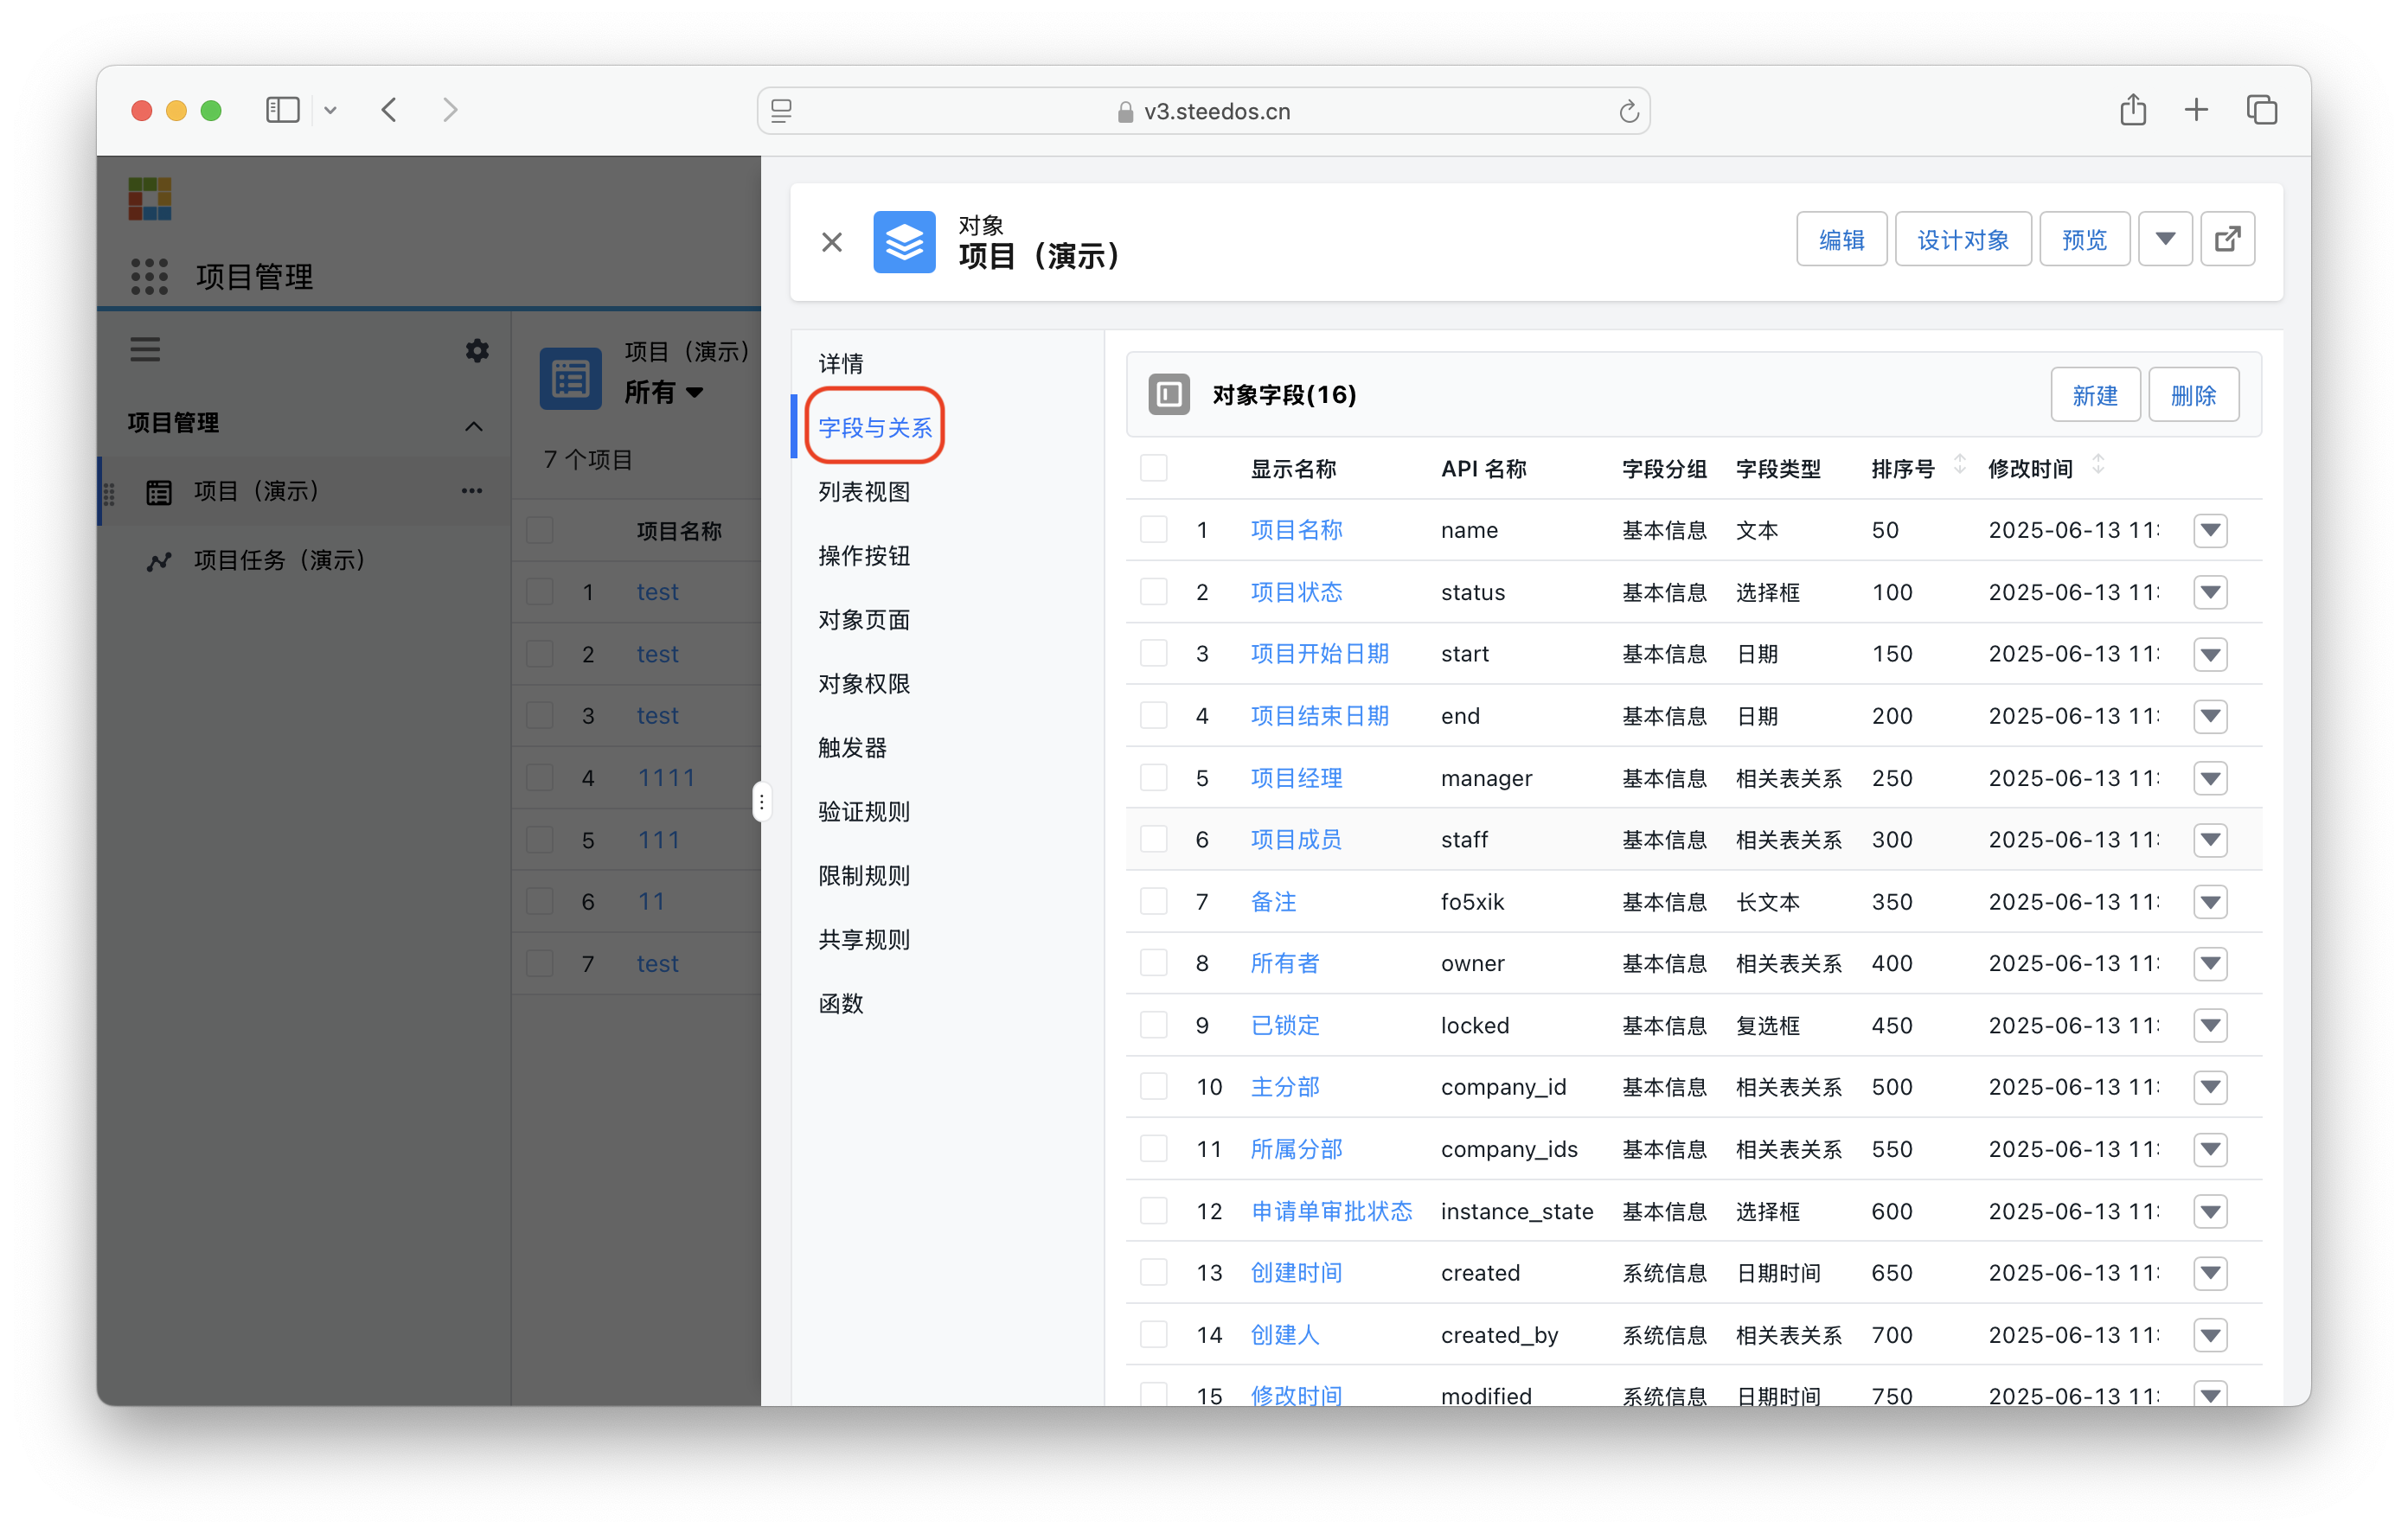
Task: Click the panel resize handle dots
Action: (761, 802)
